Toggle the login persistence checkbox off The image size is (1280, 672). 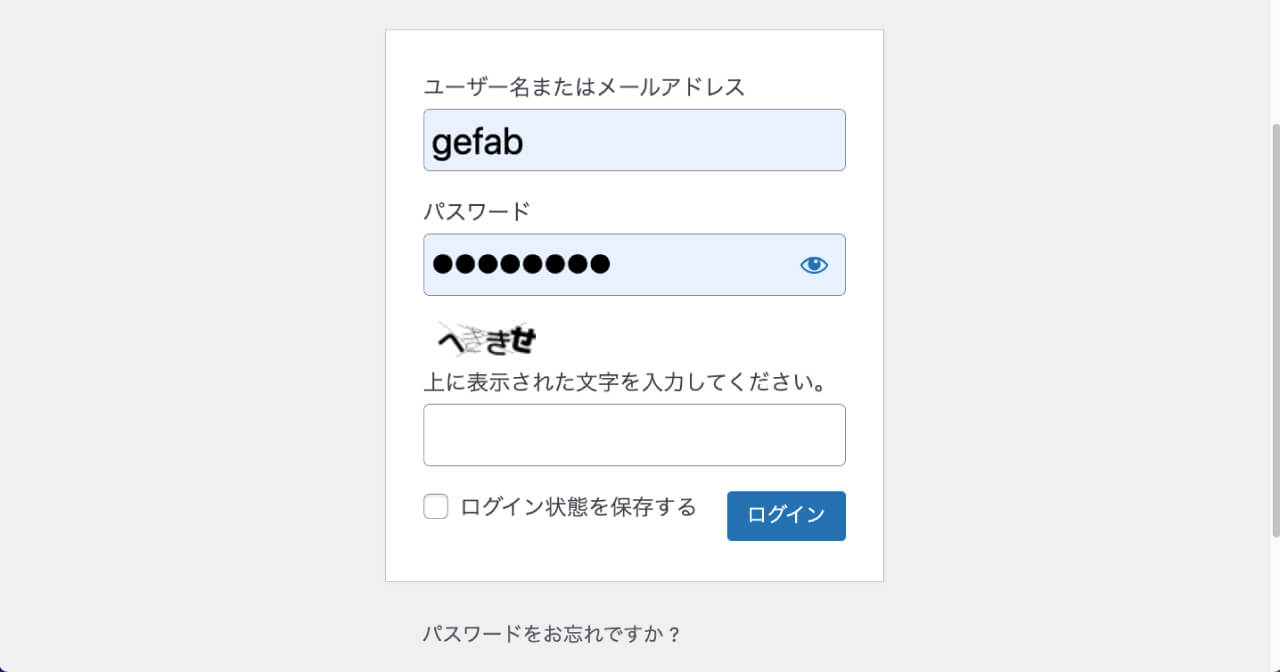(435, 507)
